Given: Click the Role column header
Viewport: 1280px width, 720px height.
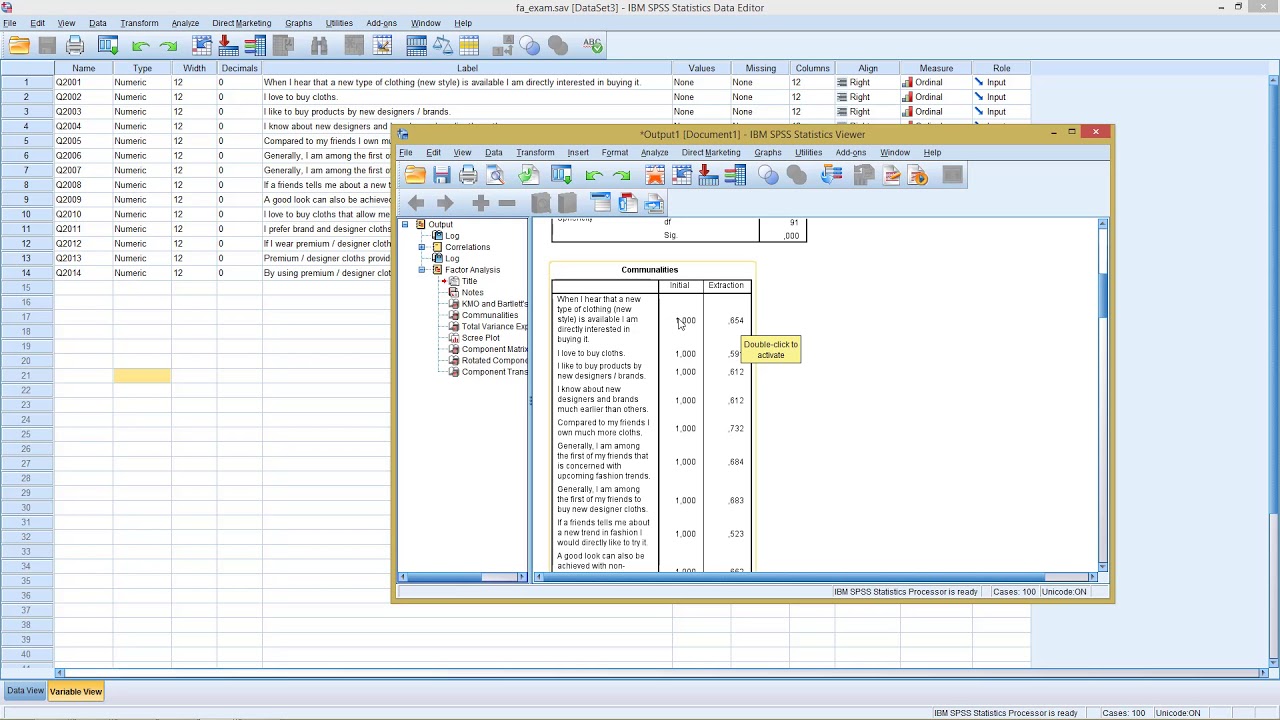Looking at the screenshot, I should 1001,68.
